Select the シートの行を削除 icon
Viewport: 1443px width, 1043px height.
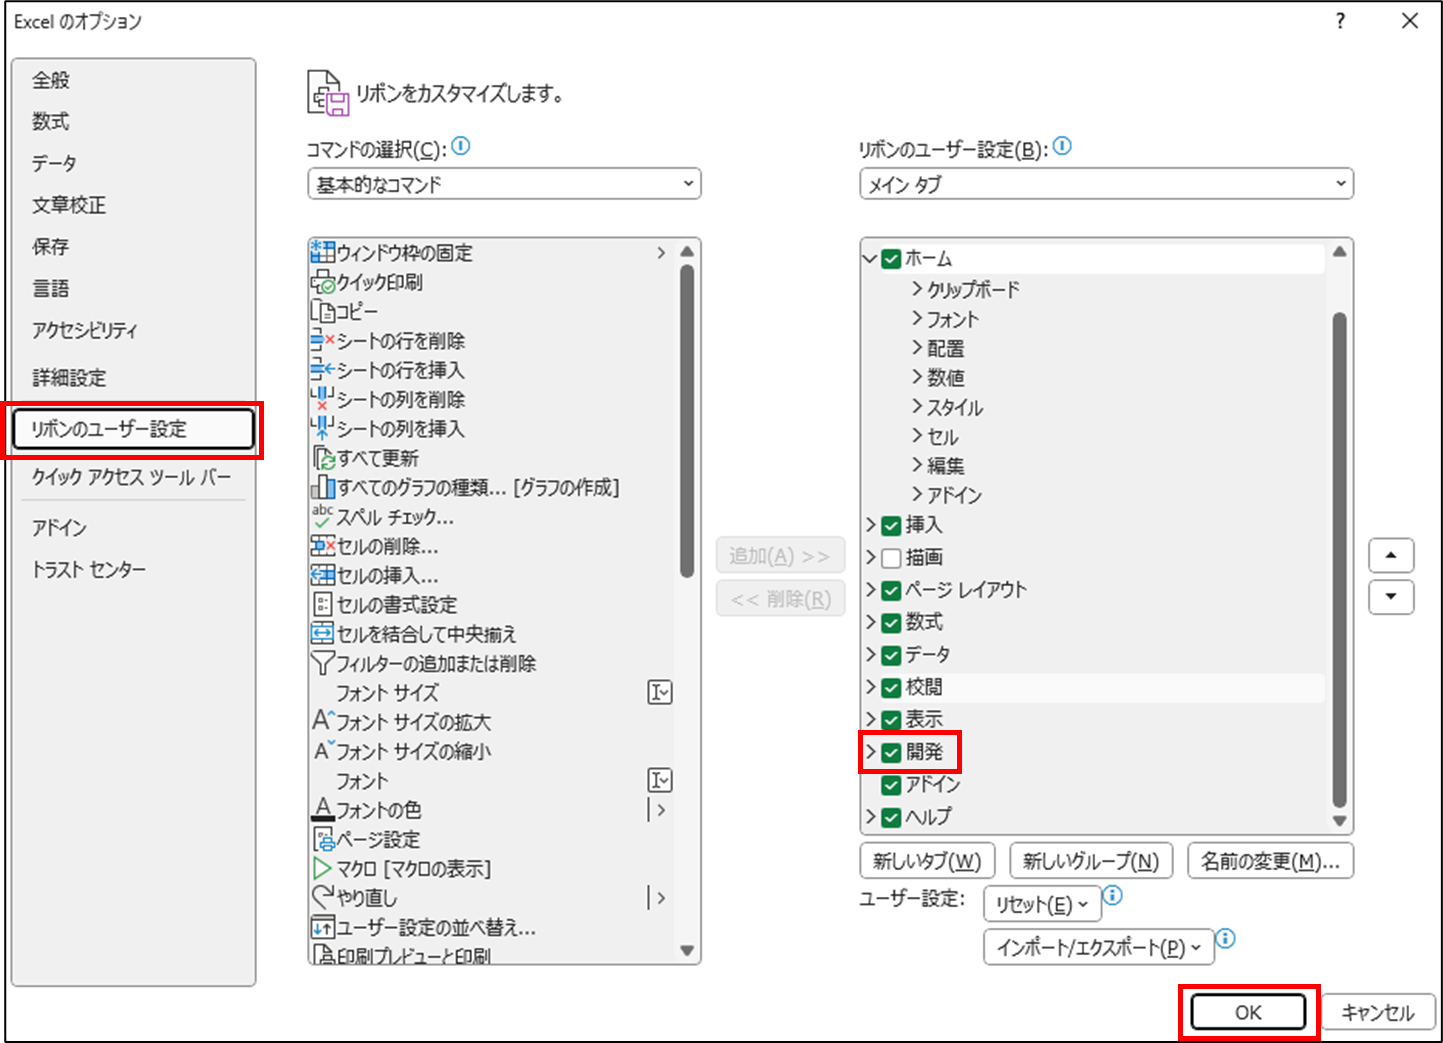point(322,340)
